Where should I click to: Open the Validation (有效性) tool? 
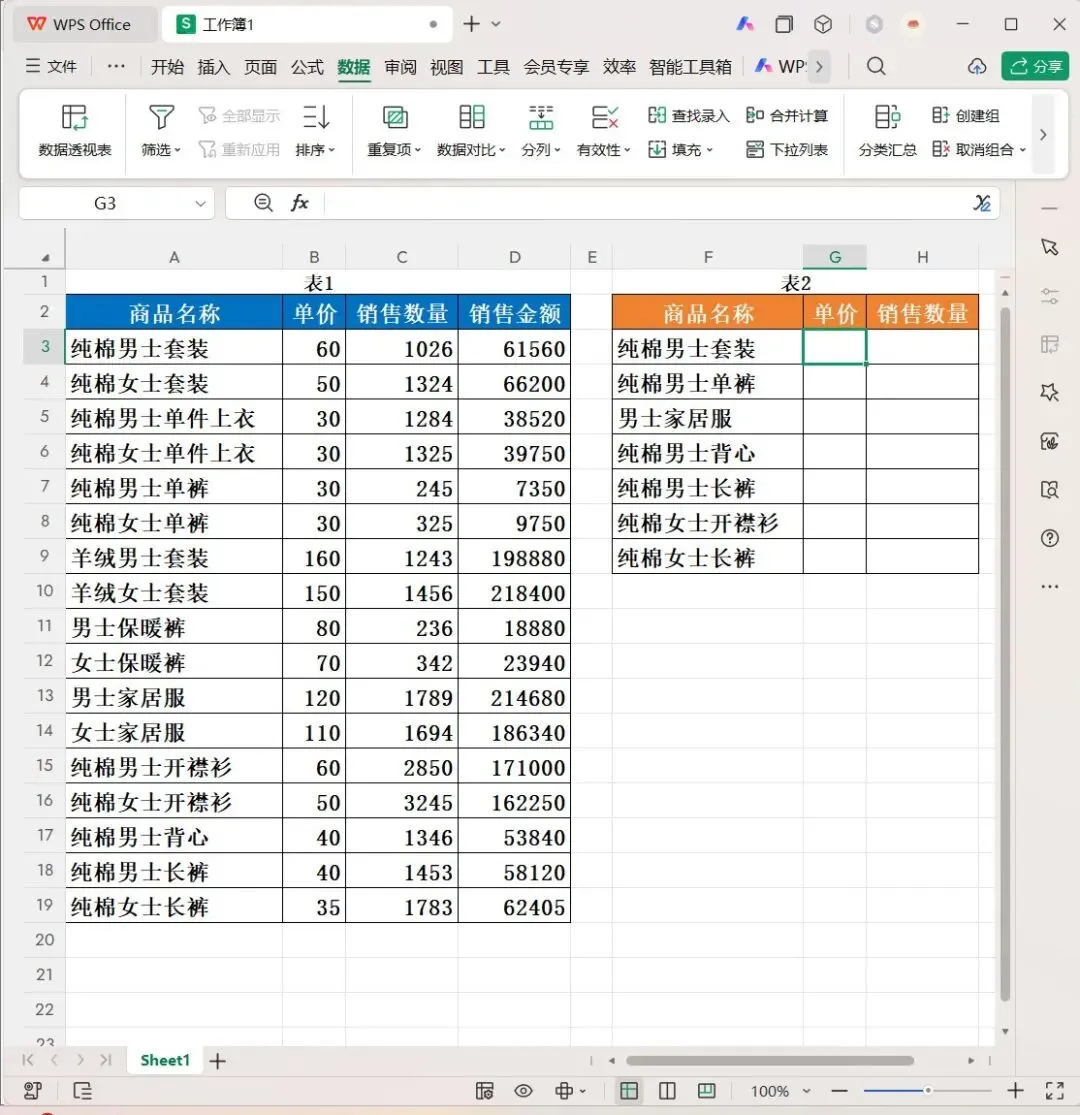point(604,130)
